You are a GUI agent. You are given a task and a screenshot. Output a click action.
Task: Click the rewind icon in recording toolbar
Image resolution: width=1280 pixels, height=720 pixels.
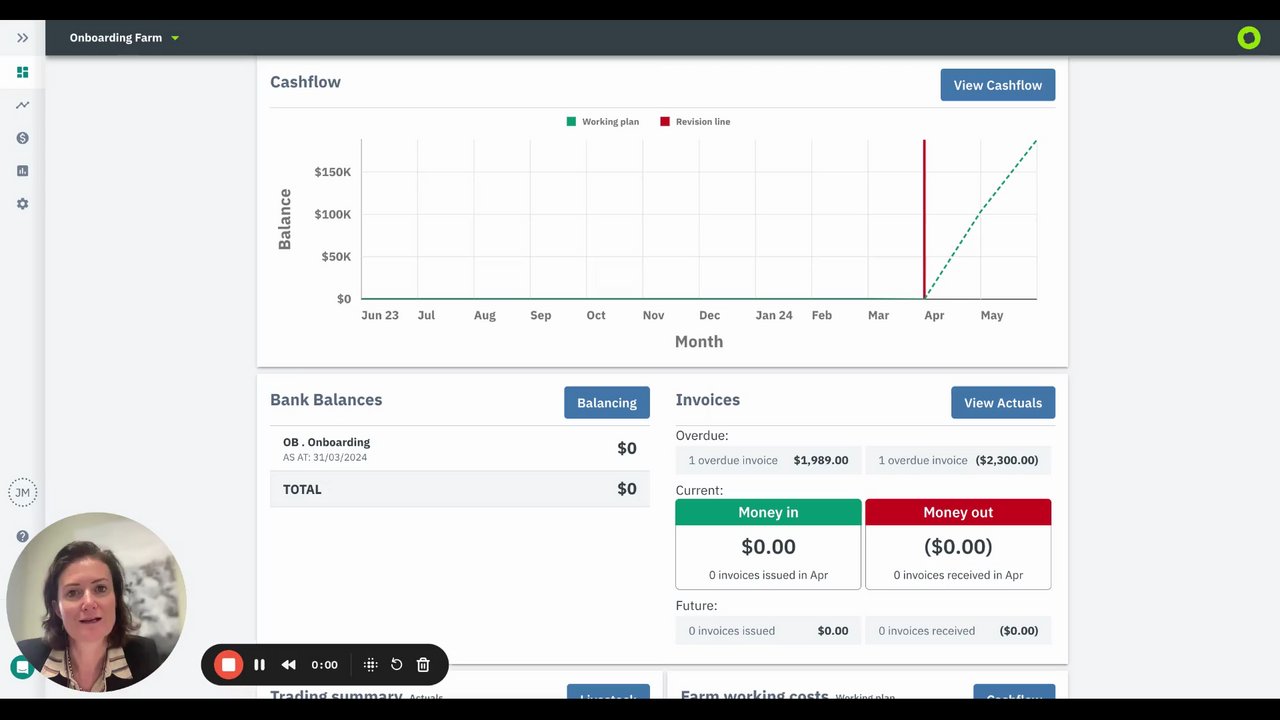[x=288, y=664]
